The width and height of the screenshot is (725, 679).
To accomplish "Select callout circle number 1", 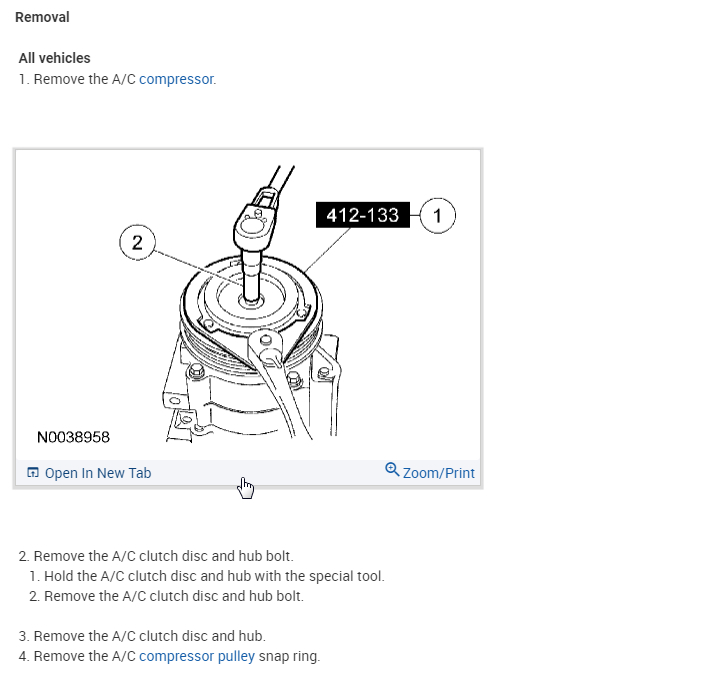I will click(x=437, y=215).
